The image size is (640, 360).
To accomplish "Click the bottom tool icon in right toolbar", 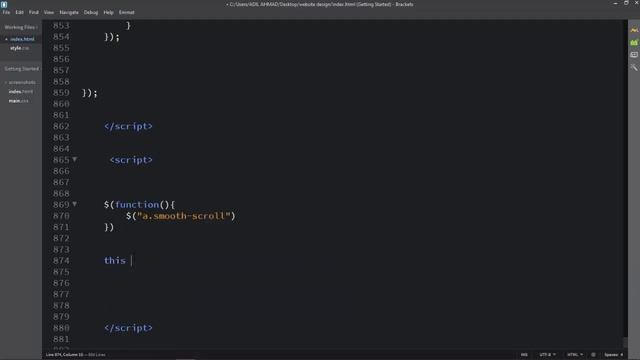I will (x=634, y=67).
